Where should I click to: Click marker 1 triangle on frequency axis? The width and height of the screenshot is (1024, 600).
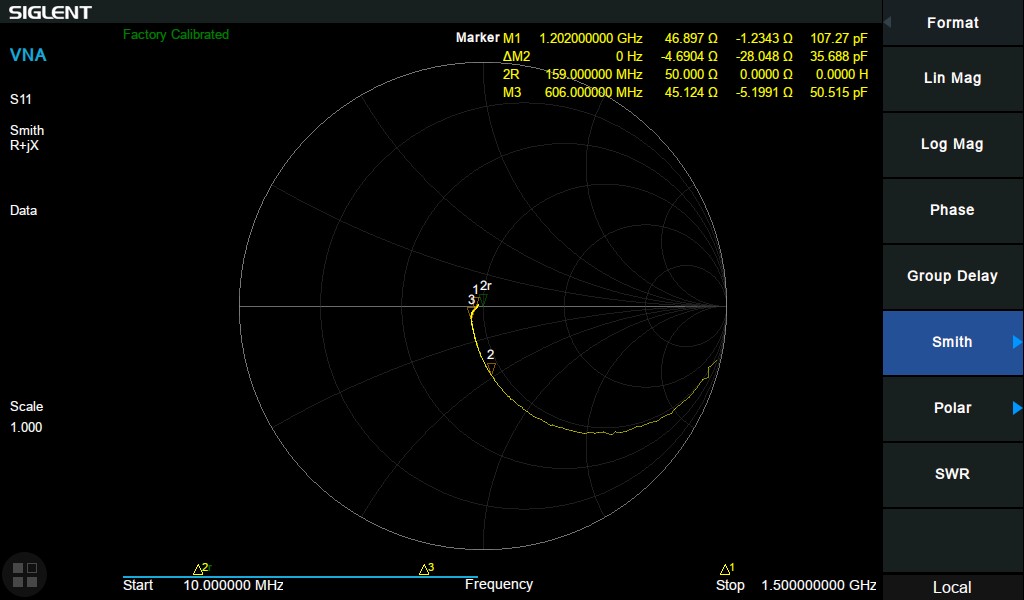pyautogui.click(x=727, y=569)
